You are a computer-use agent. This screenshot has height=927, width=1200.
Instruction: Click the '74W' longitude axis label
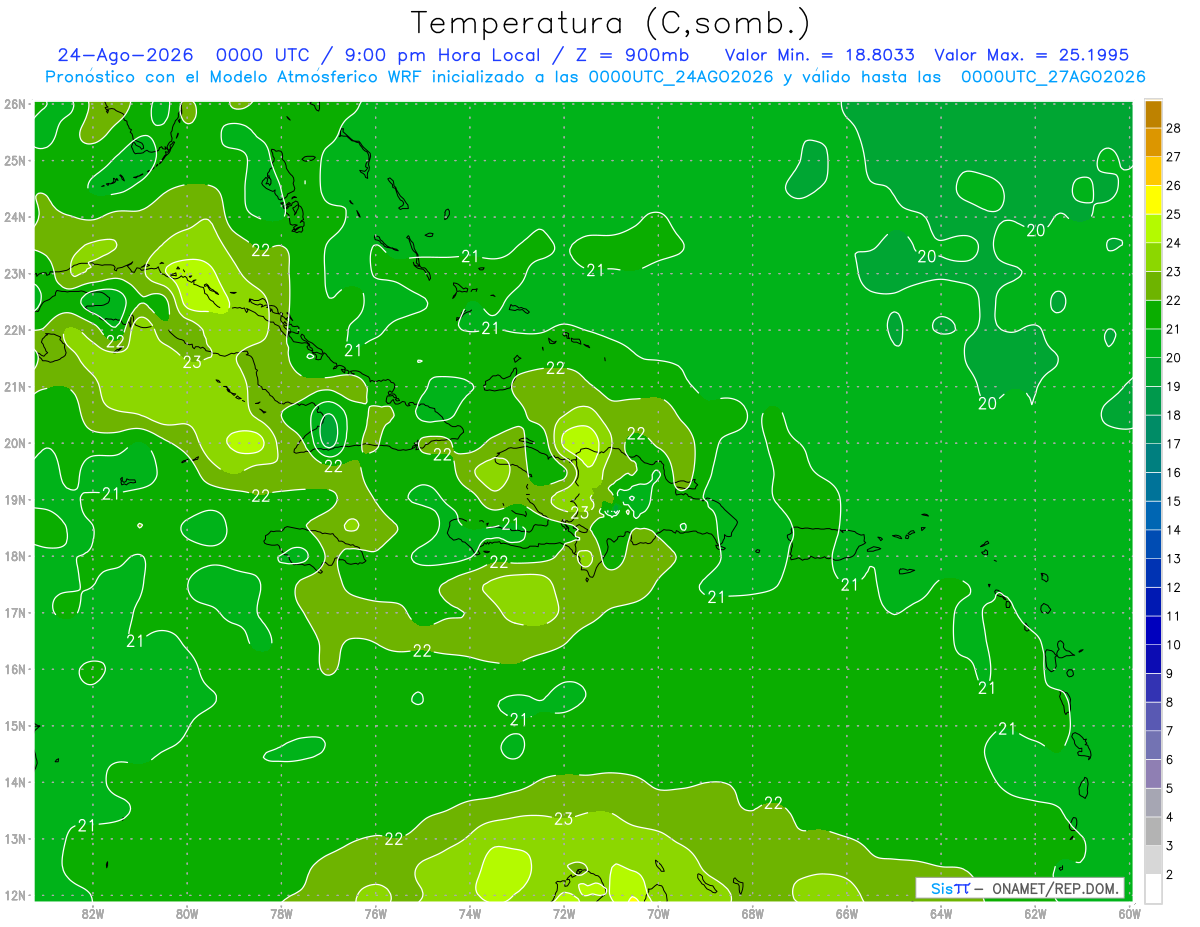(470, 912)
